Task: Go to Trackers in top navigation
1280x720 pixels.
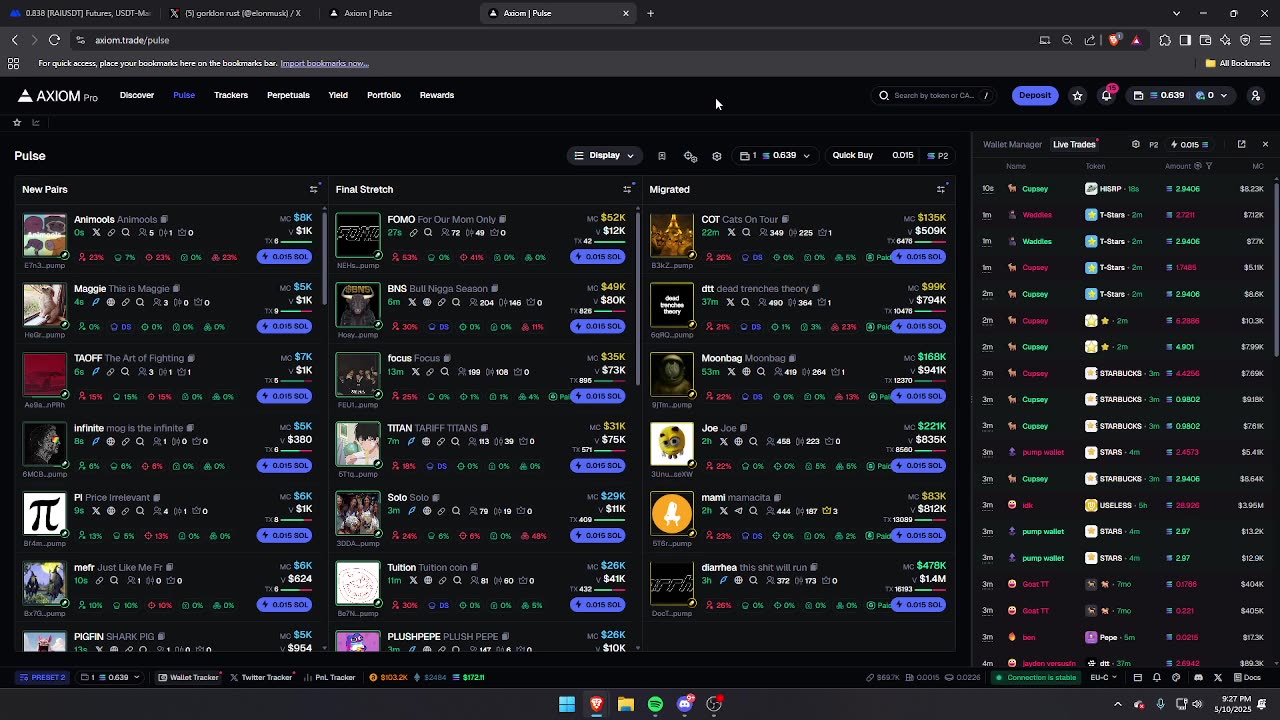Action: click(231, 95)
